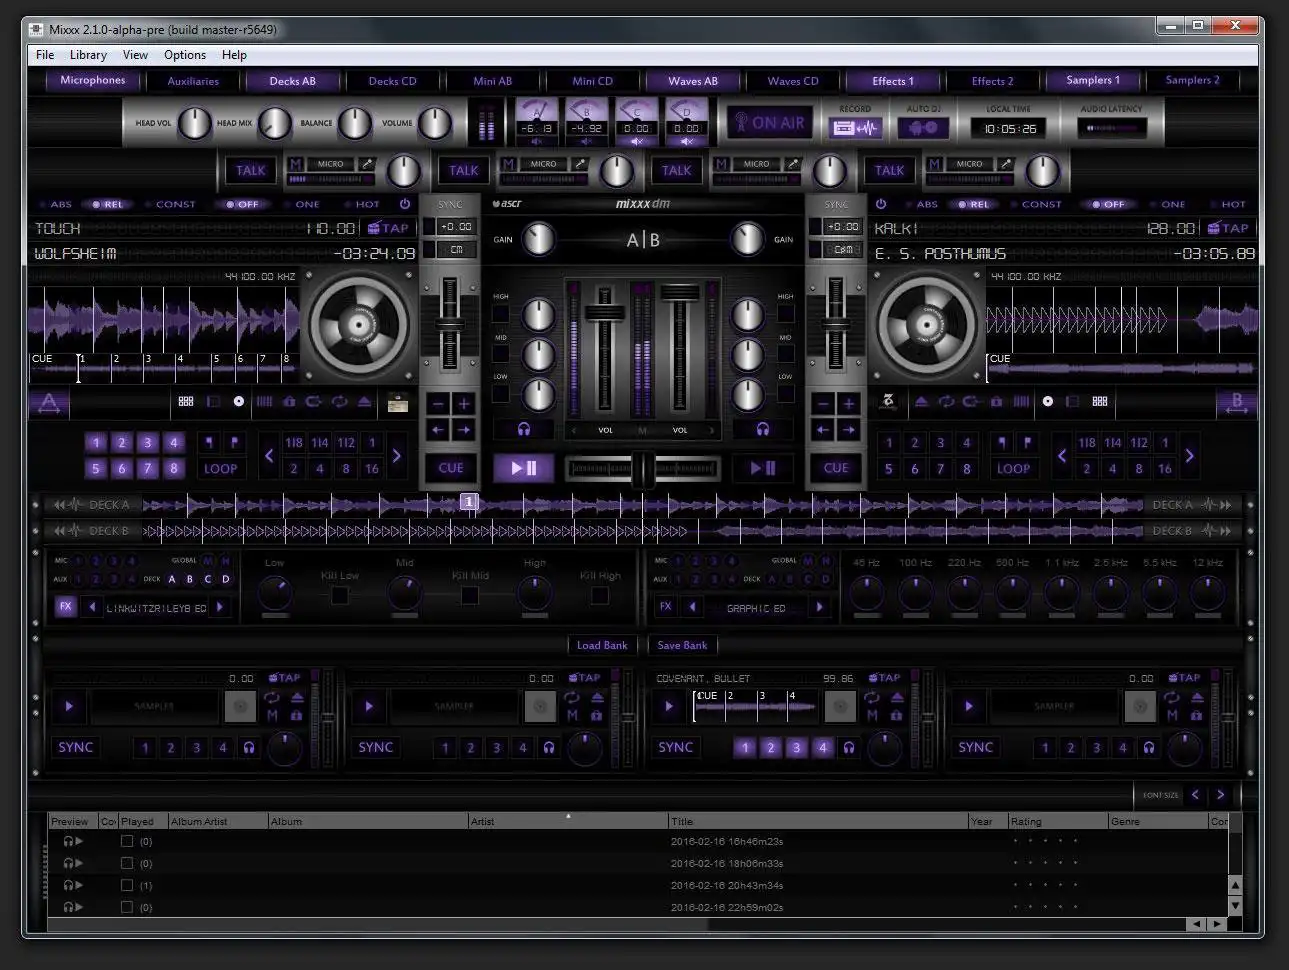The height and width of the screenshot is (970, 1289).
Task: Toggle the Kill High checkbox
Action: [x=600, y=595]
